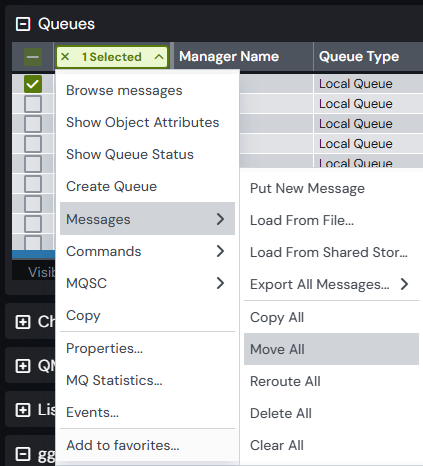Collapse the Queues panel minus icon
This screenshot has width=423, height=466.
click(23, 24)
